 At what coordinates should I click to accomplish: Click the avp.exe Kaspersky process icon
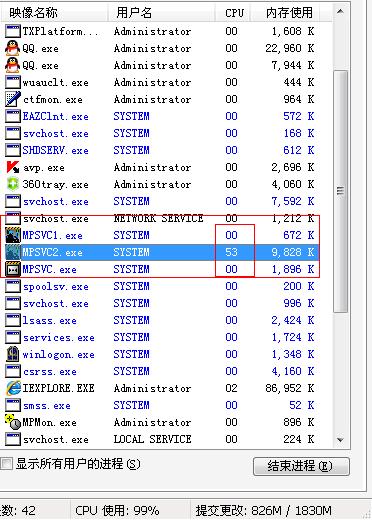[x=13, y=167]
